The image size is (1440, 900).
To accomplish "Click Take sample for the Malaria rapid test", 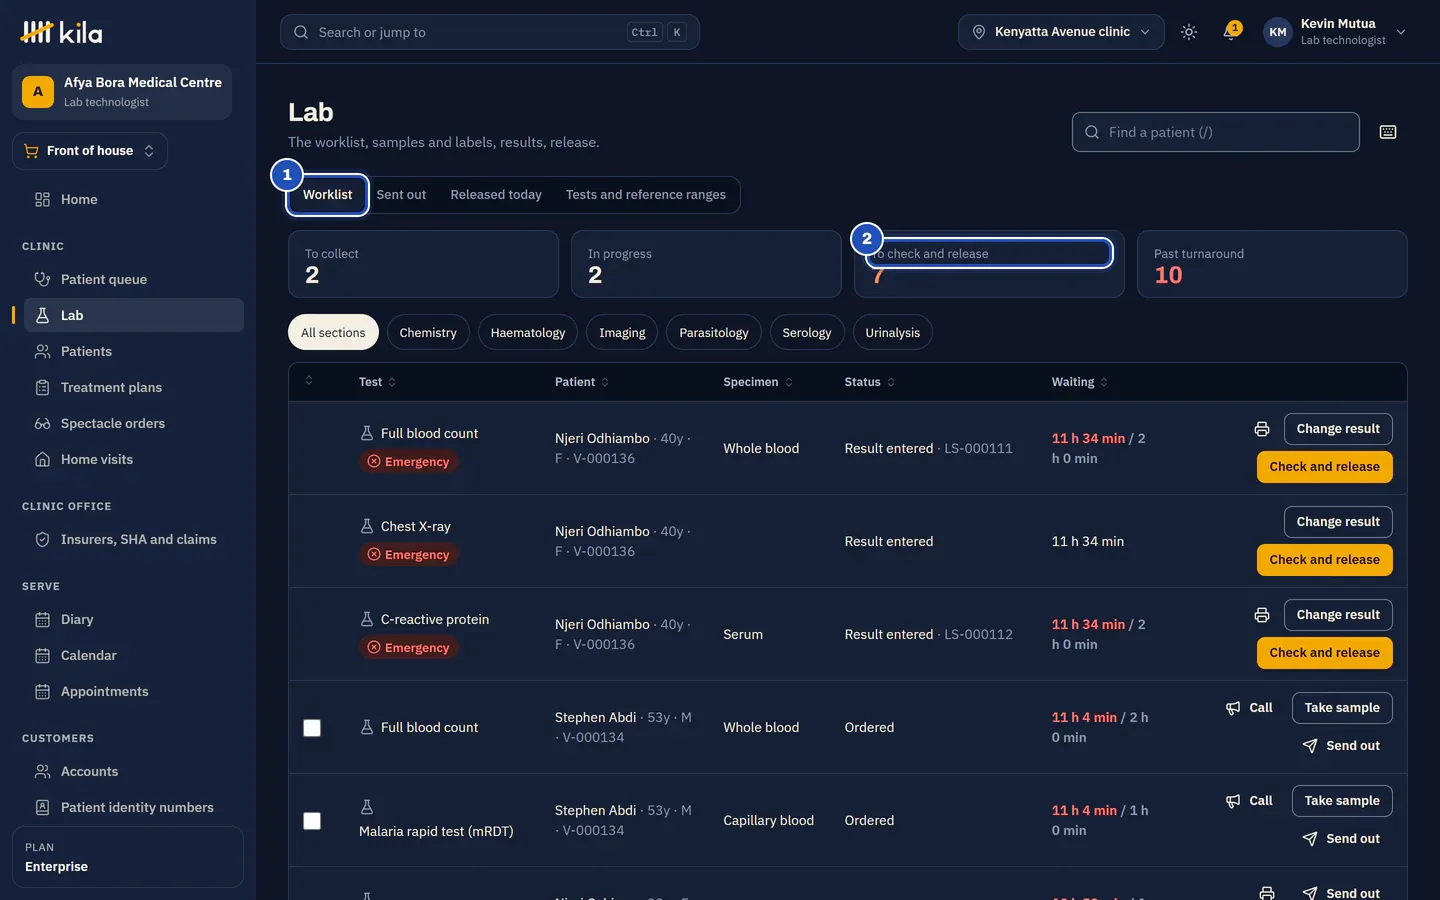I will tap(1342, 801).
